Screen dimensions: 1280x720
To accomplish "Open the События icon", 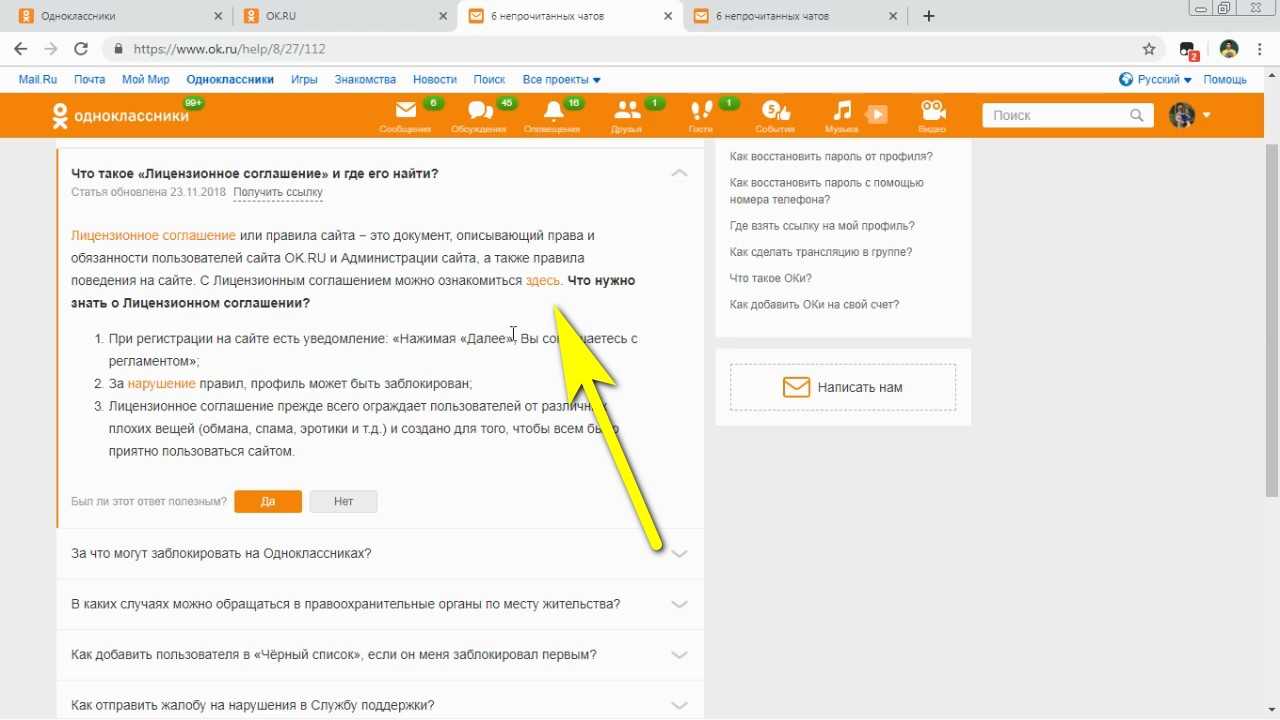I will [775, 111].
